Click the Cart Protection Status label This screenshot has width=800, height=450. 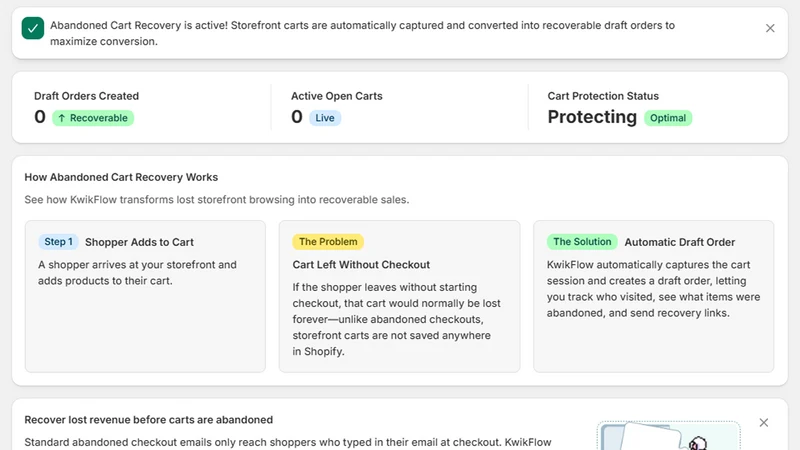coord(603,96)
